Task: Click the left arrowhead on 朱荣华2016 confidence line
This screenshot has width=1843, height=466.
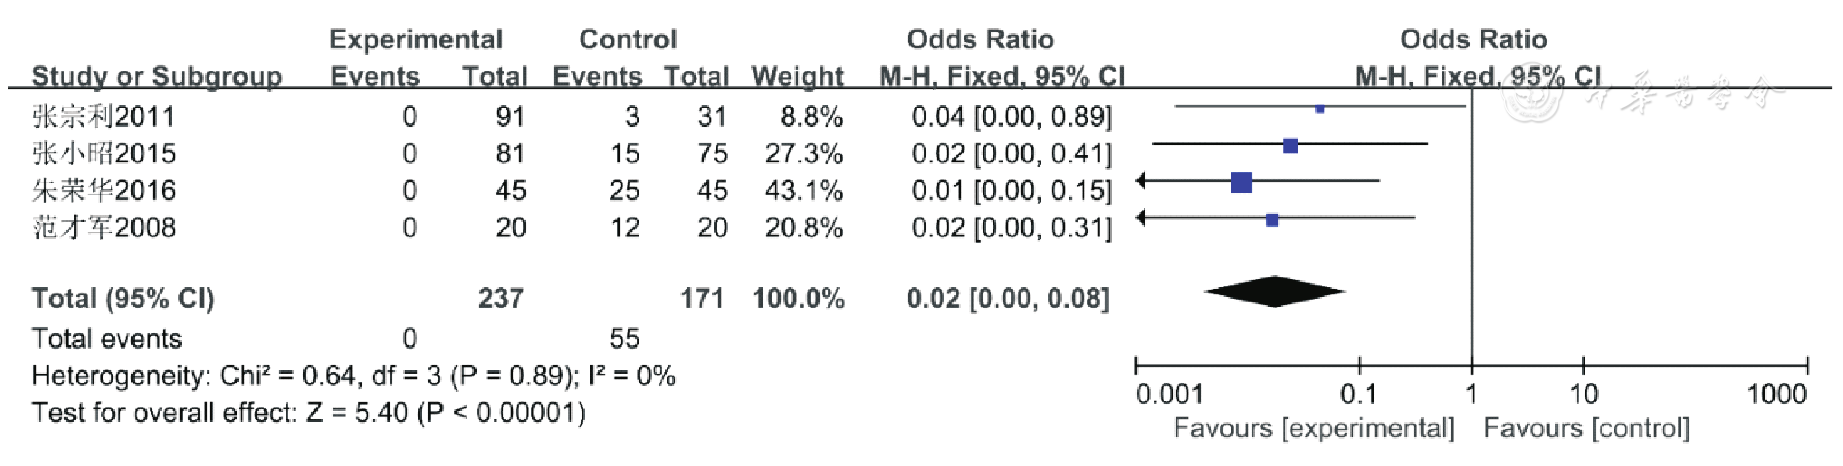Action: point(1143,181)
